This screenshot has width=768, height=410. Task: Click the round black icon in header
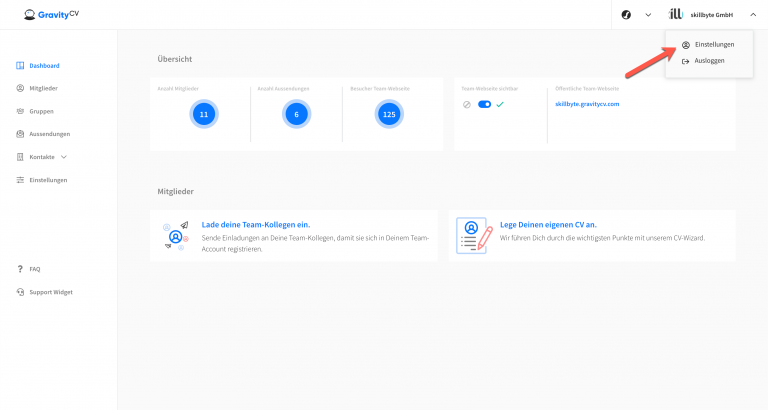[626, 15]
